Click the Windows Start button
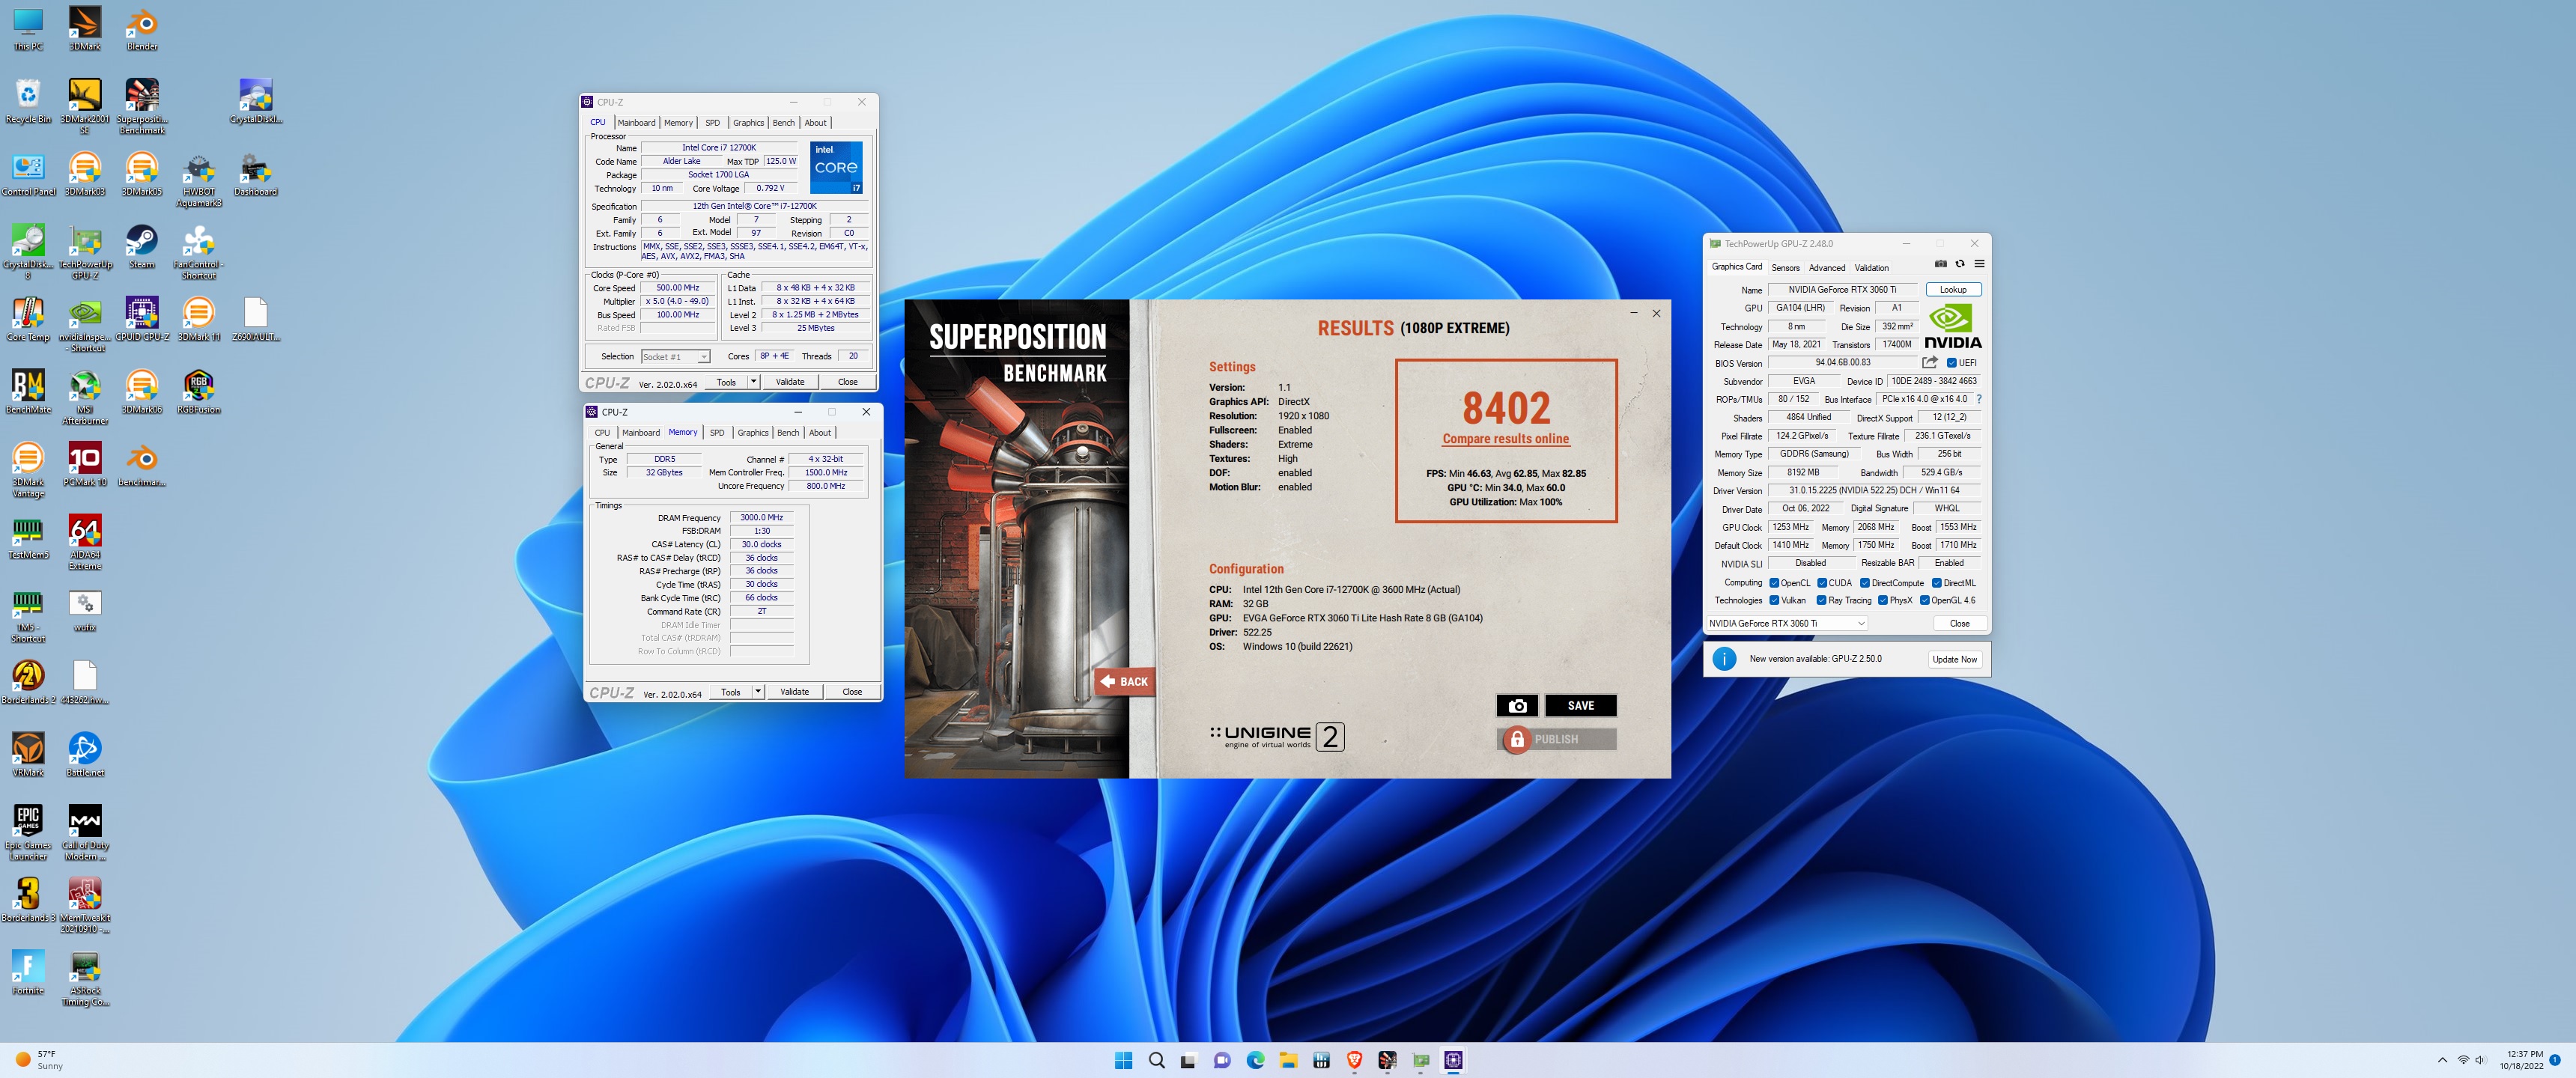 pos(1123,1060)
